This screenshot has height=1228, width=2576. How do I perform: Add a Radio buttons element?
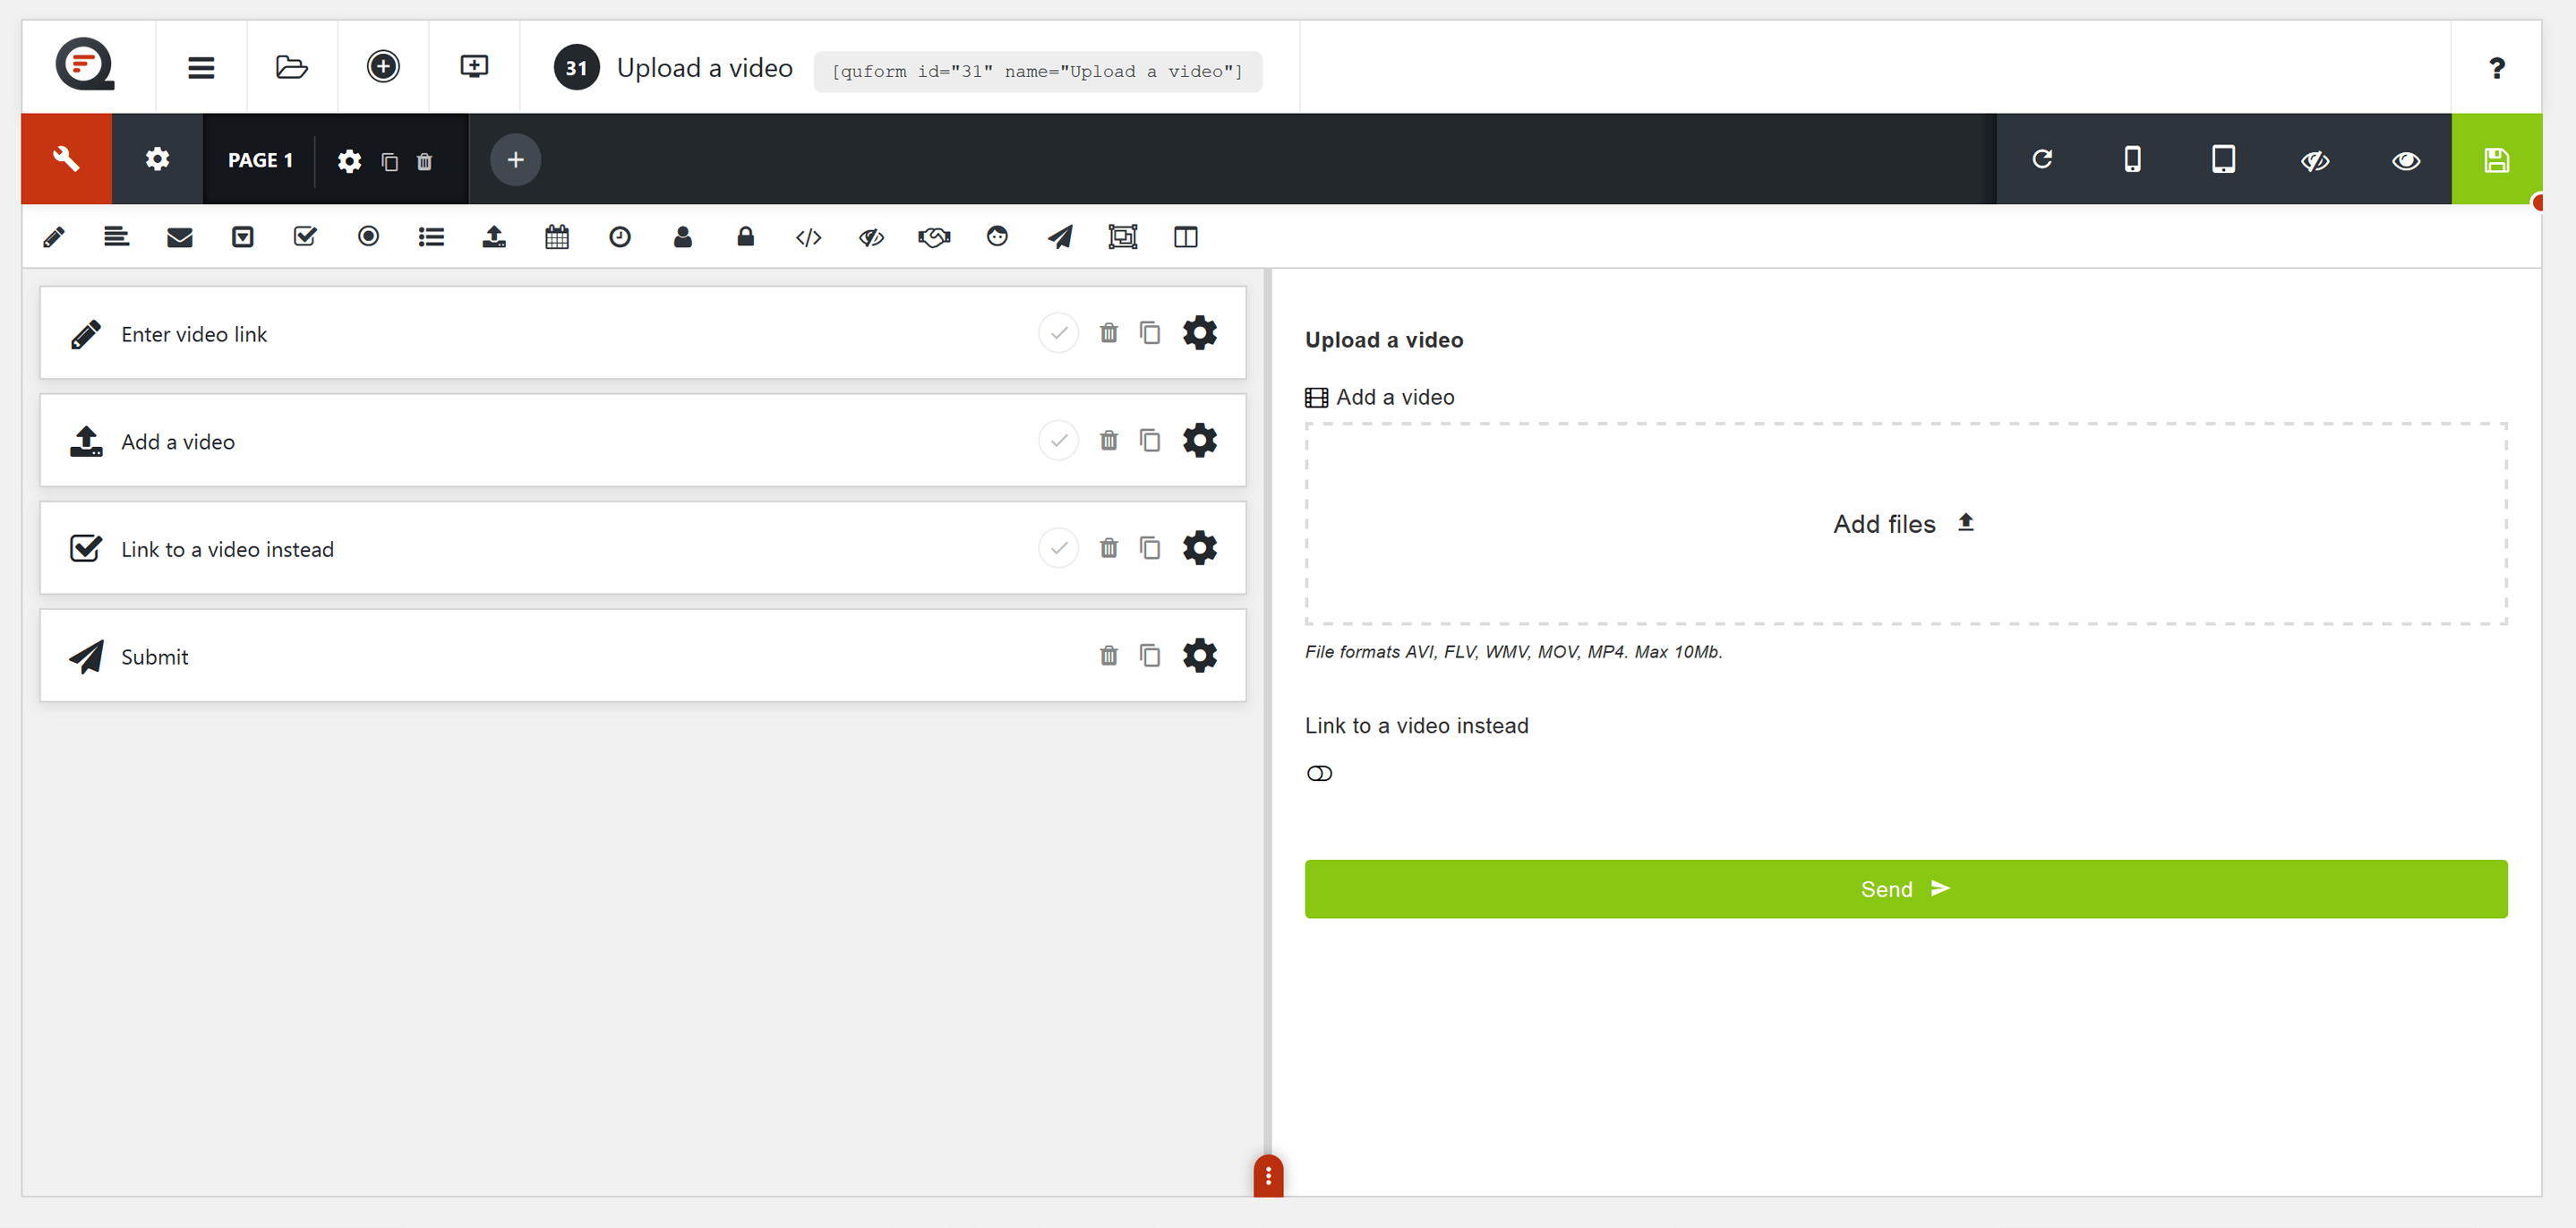click(x=369, y=237)
